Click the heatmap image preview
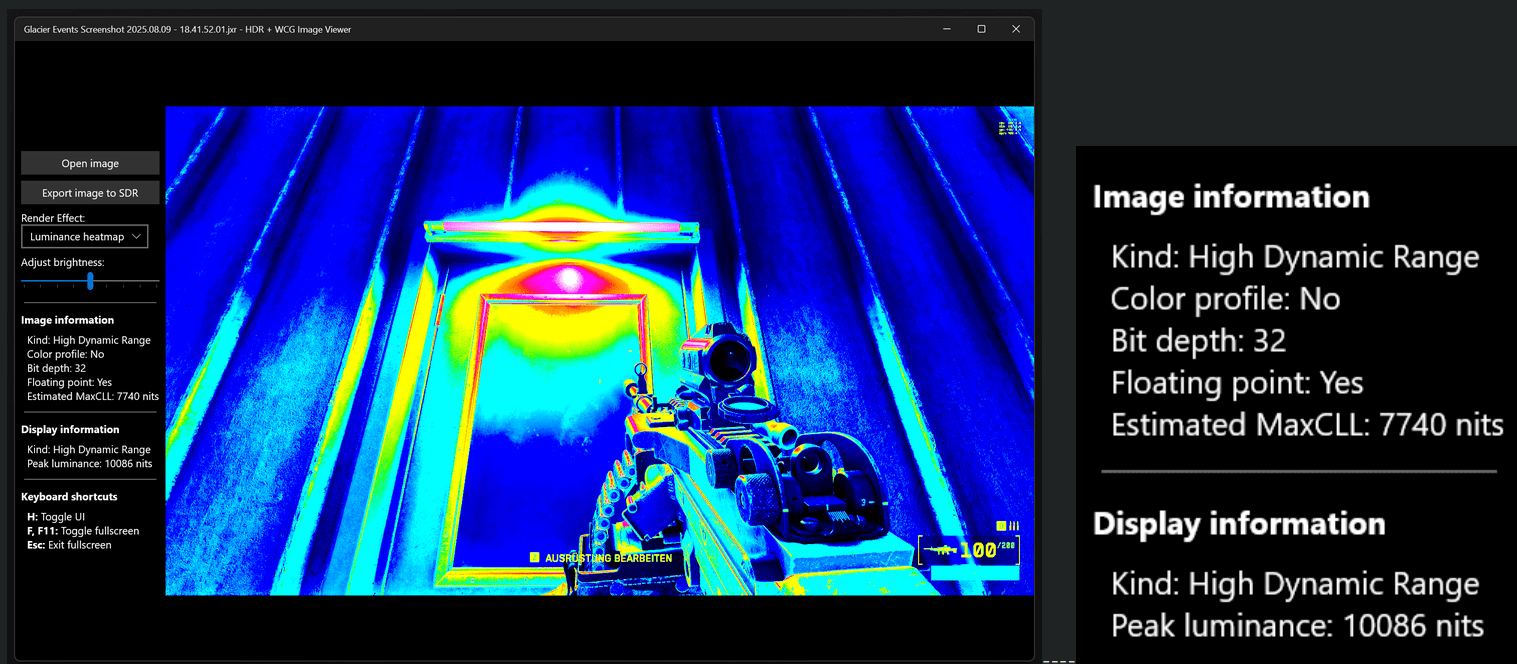The image size is (1517, 664). pos(599,351)
